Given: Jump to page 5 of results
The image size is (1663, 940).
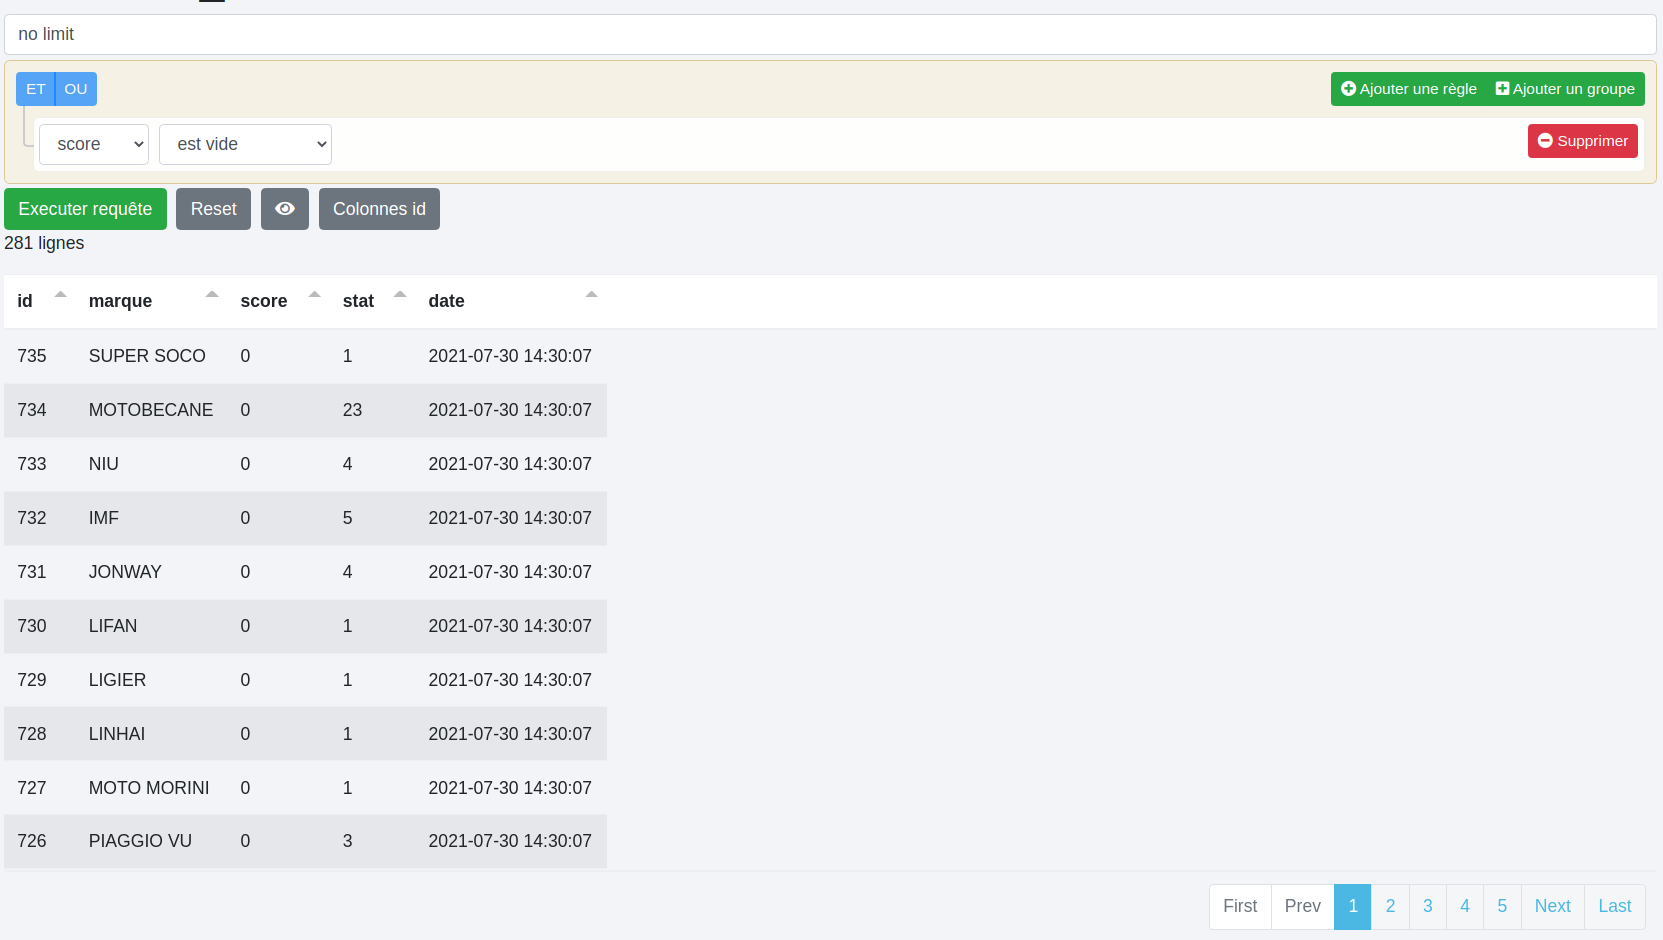Looking at the screenshot, I should coord(1502,906).
